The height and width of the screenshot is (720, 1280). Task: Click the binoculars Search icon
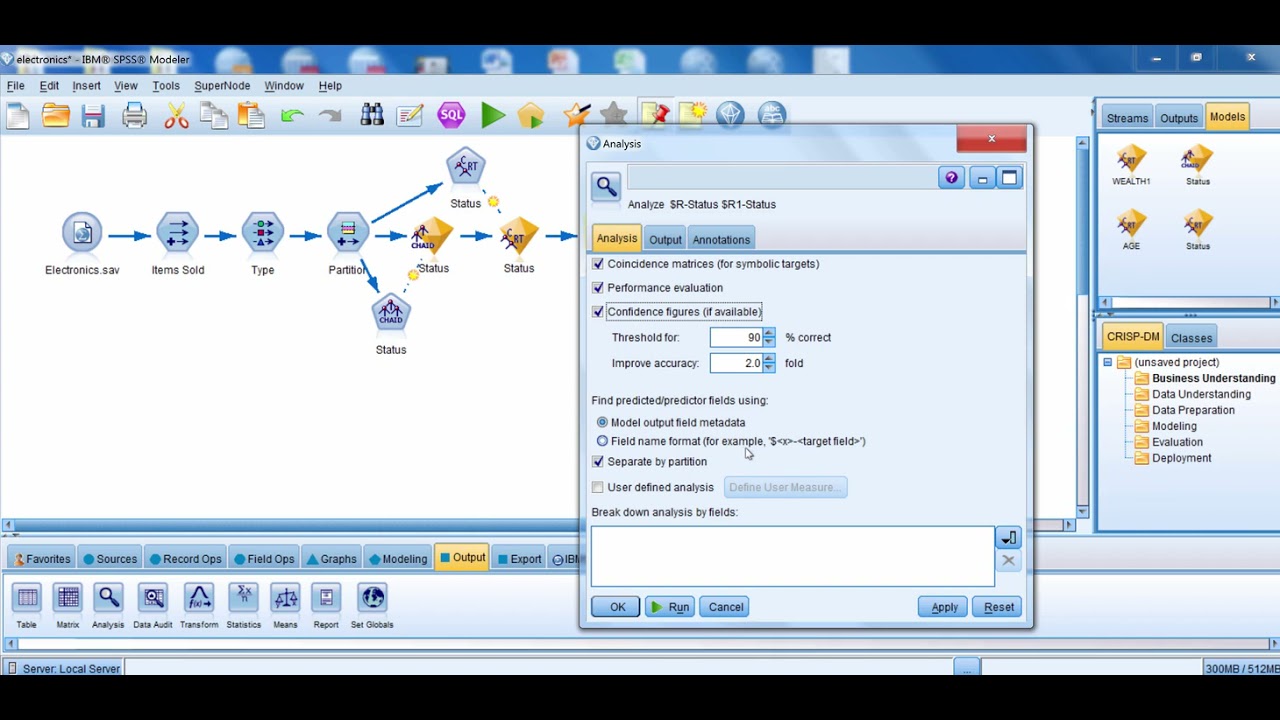372,116
